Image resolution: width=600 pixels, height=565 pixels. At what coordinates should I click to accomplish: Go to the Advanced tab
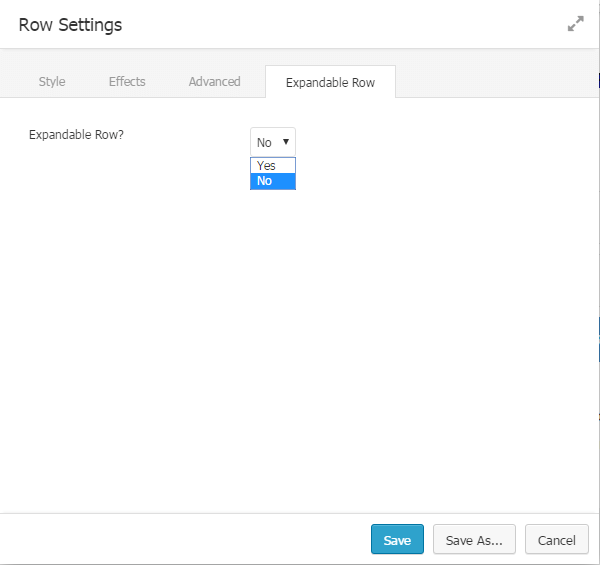(x=214, y=81)
